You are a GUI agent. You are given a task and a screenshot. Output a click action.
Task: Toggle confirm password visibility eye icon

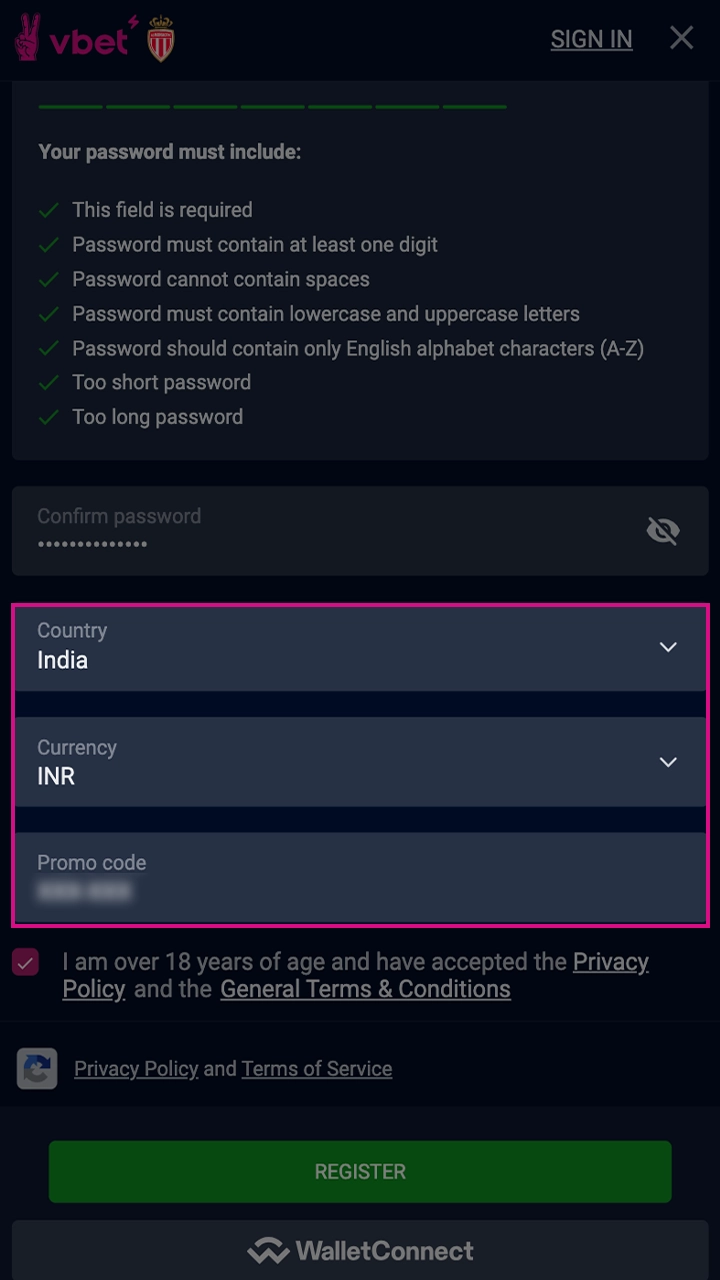point(663,531)
